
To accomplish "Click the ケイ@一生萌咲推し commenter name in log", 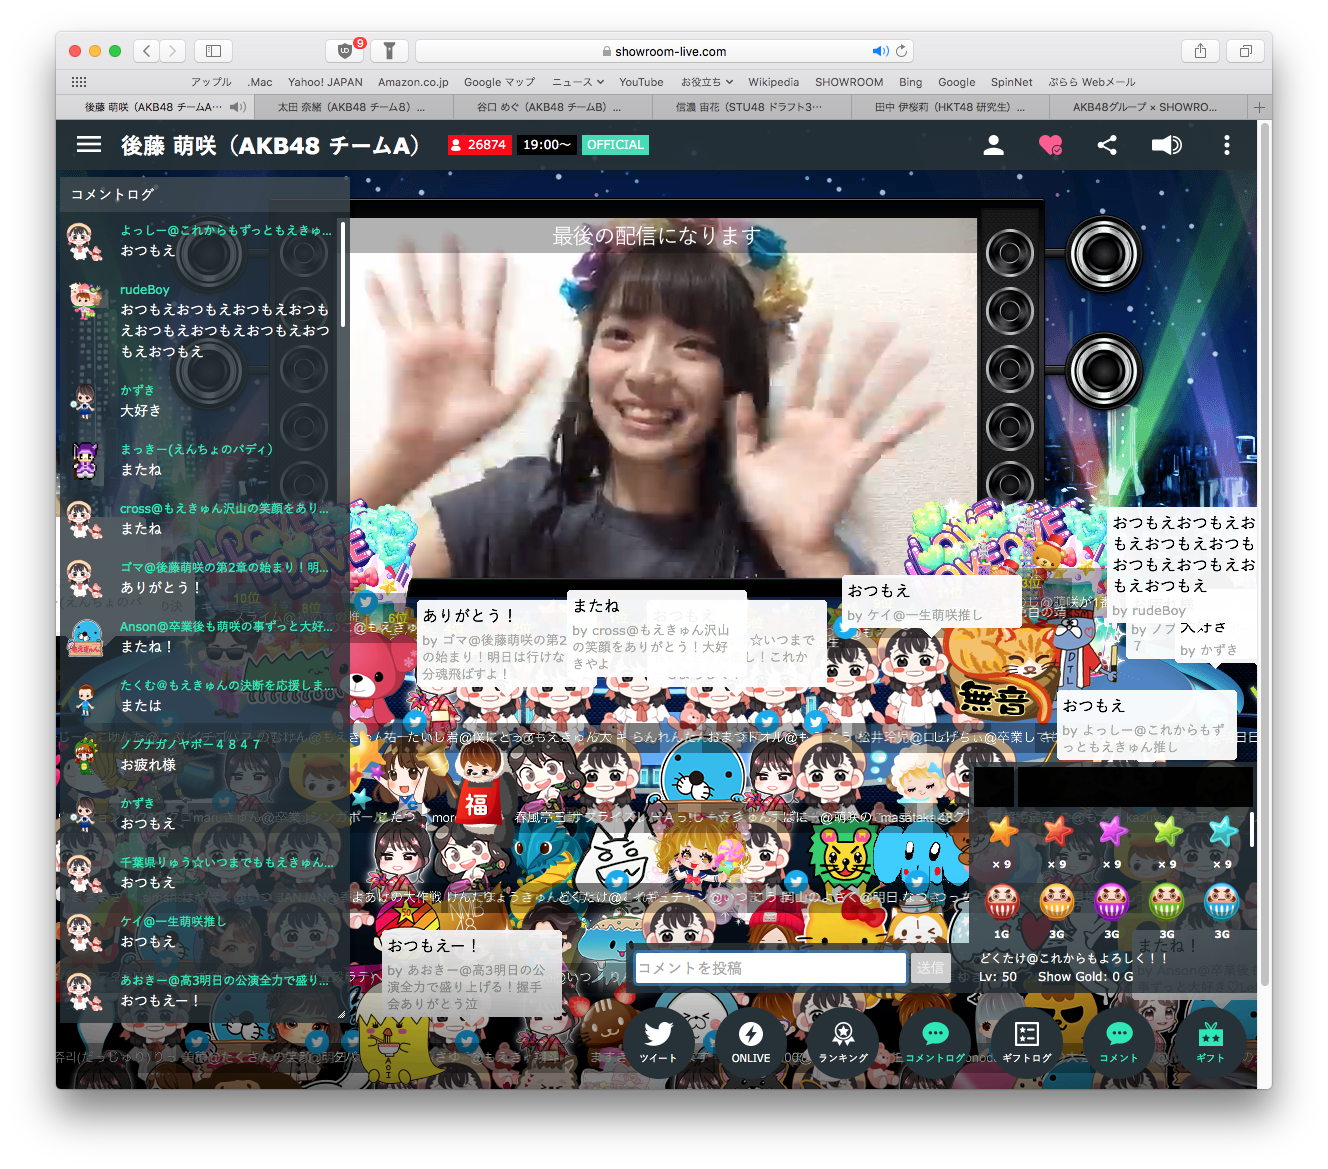I will pos(173,921).
